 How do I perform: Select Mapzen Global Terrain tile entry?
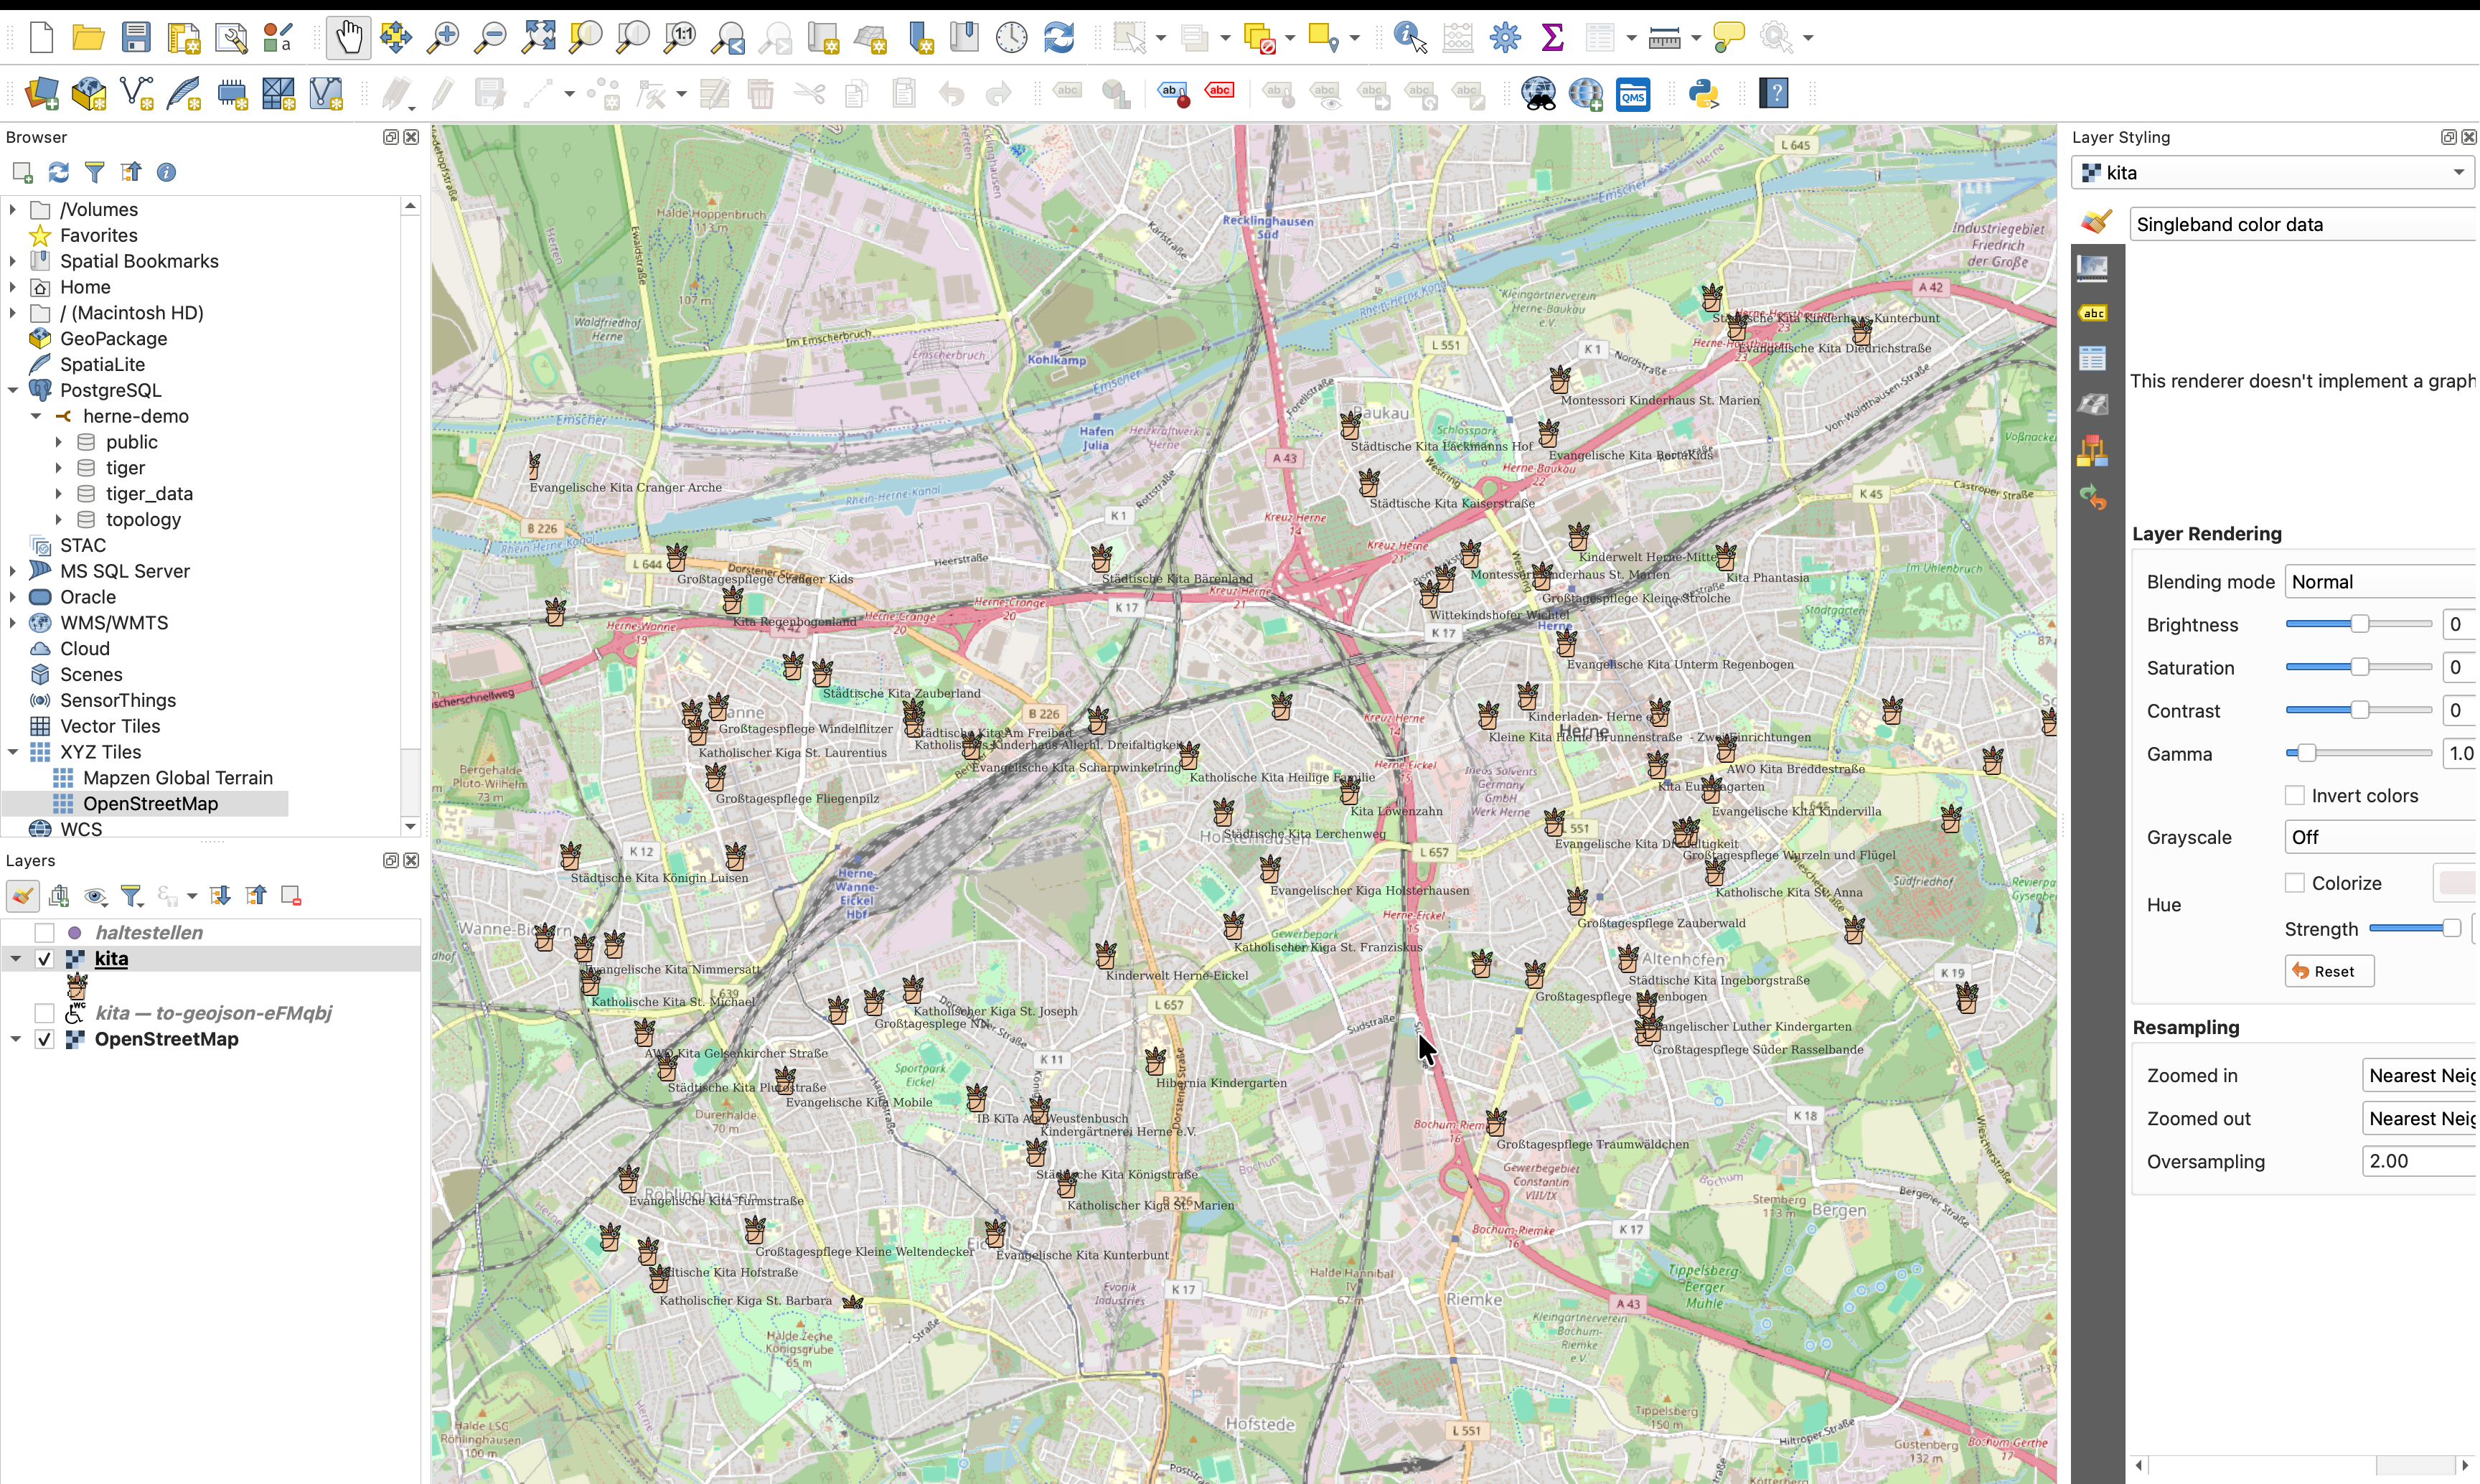tap(178, 777)
